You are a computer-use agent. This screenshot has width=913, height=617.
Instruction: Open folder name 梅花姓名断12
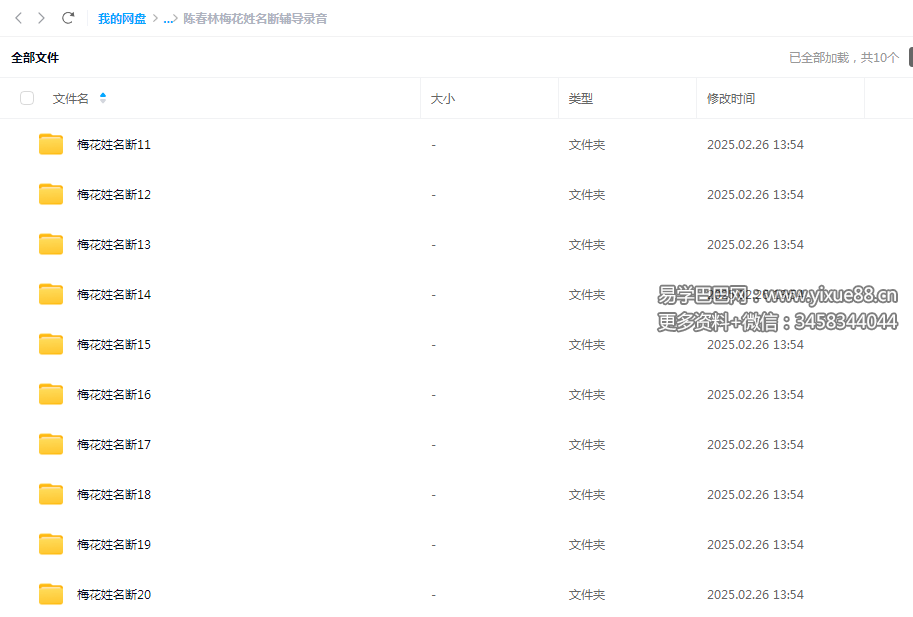(x=114, y=195)
